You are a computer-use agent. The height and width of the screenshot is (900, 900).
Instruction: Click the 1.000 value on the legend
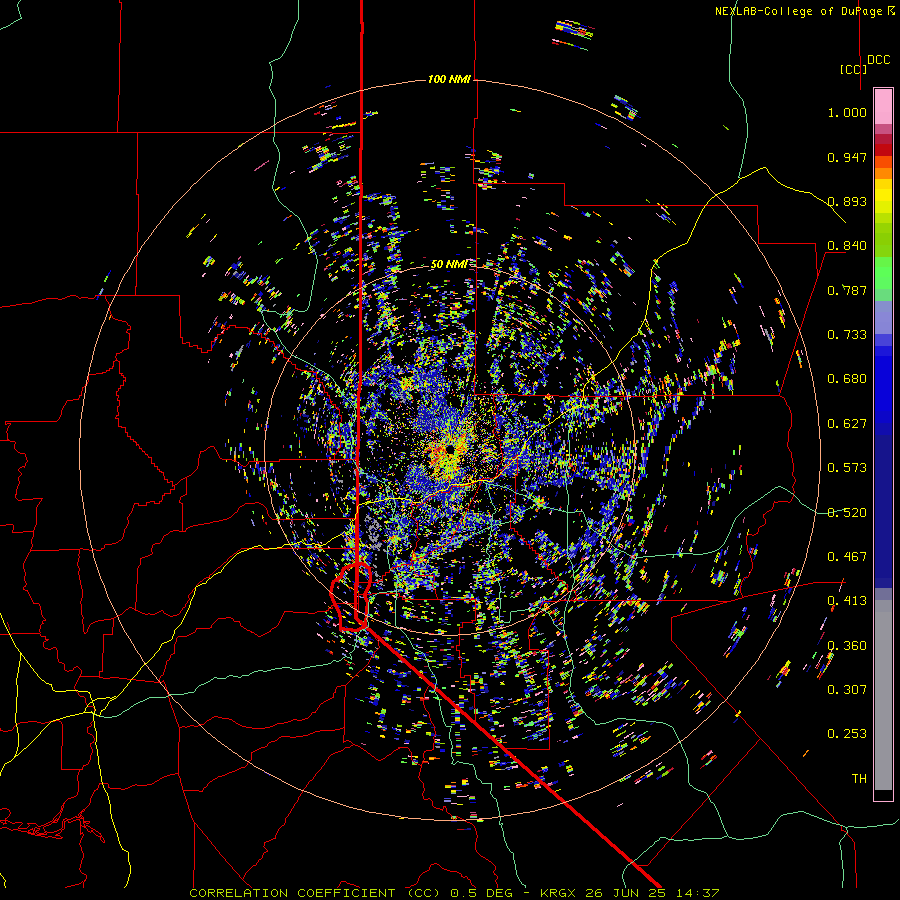847,112
